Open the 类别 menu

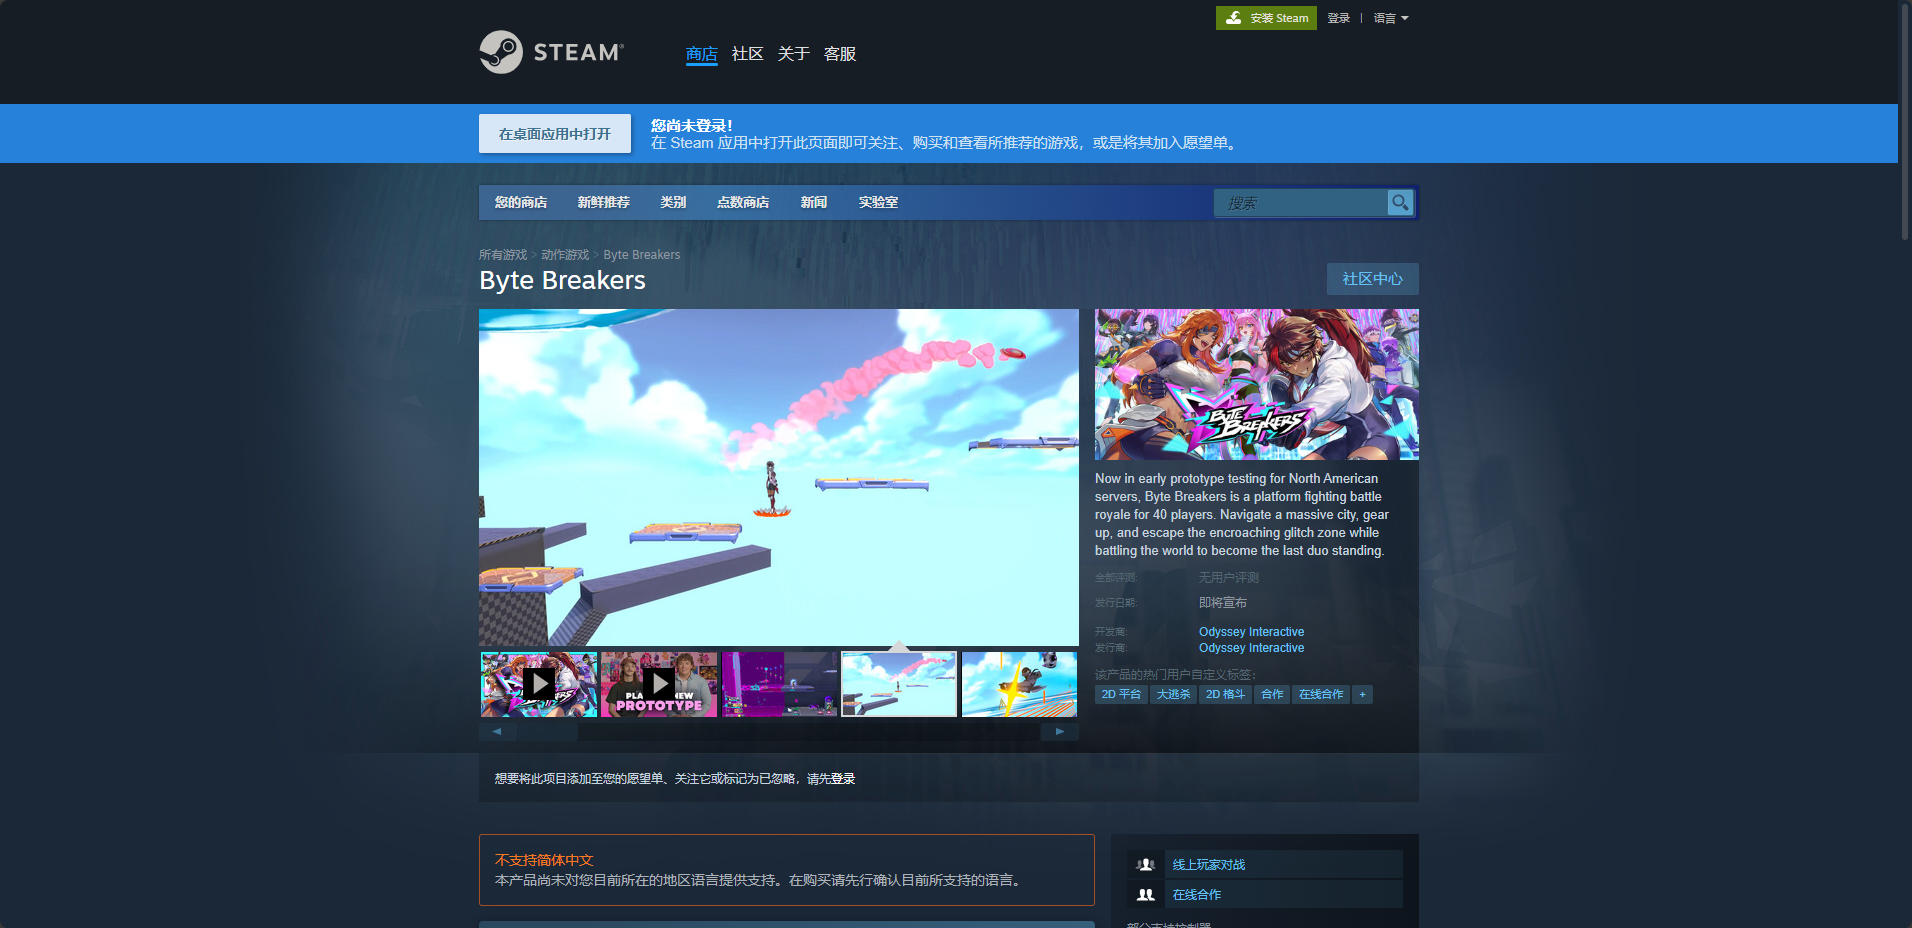673,202
